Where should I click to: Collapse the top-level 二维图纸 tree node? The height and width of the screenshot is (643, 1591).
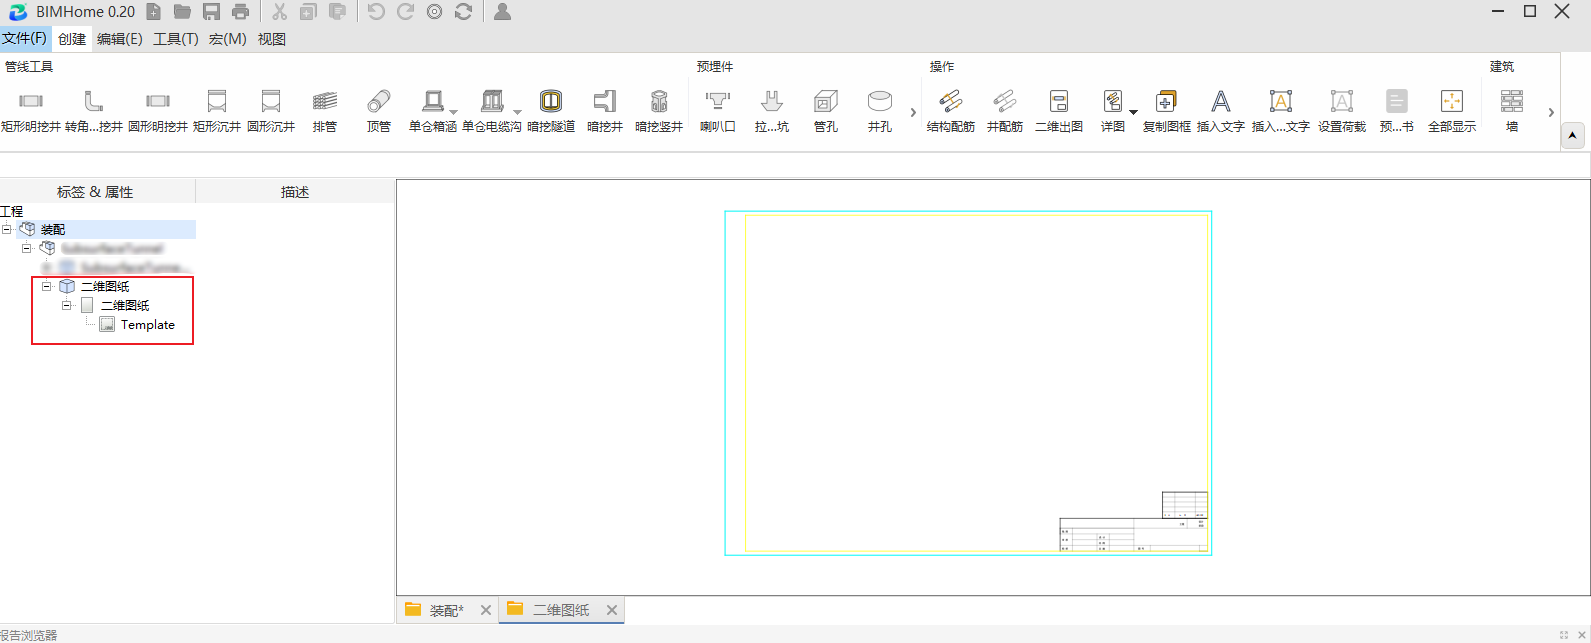[x=46, y=286]
